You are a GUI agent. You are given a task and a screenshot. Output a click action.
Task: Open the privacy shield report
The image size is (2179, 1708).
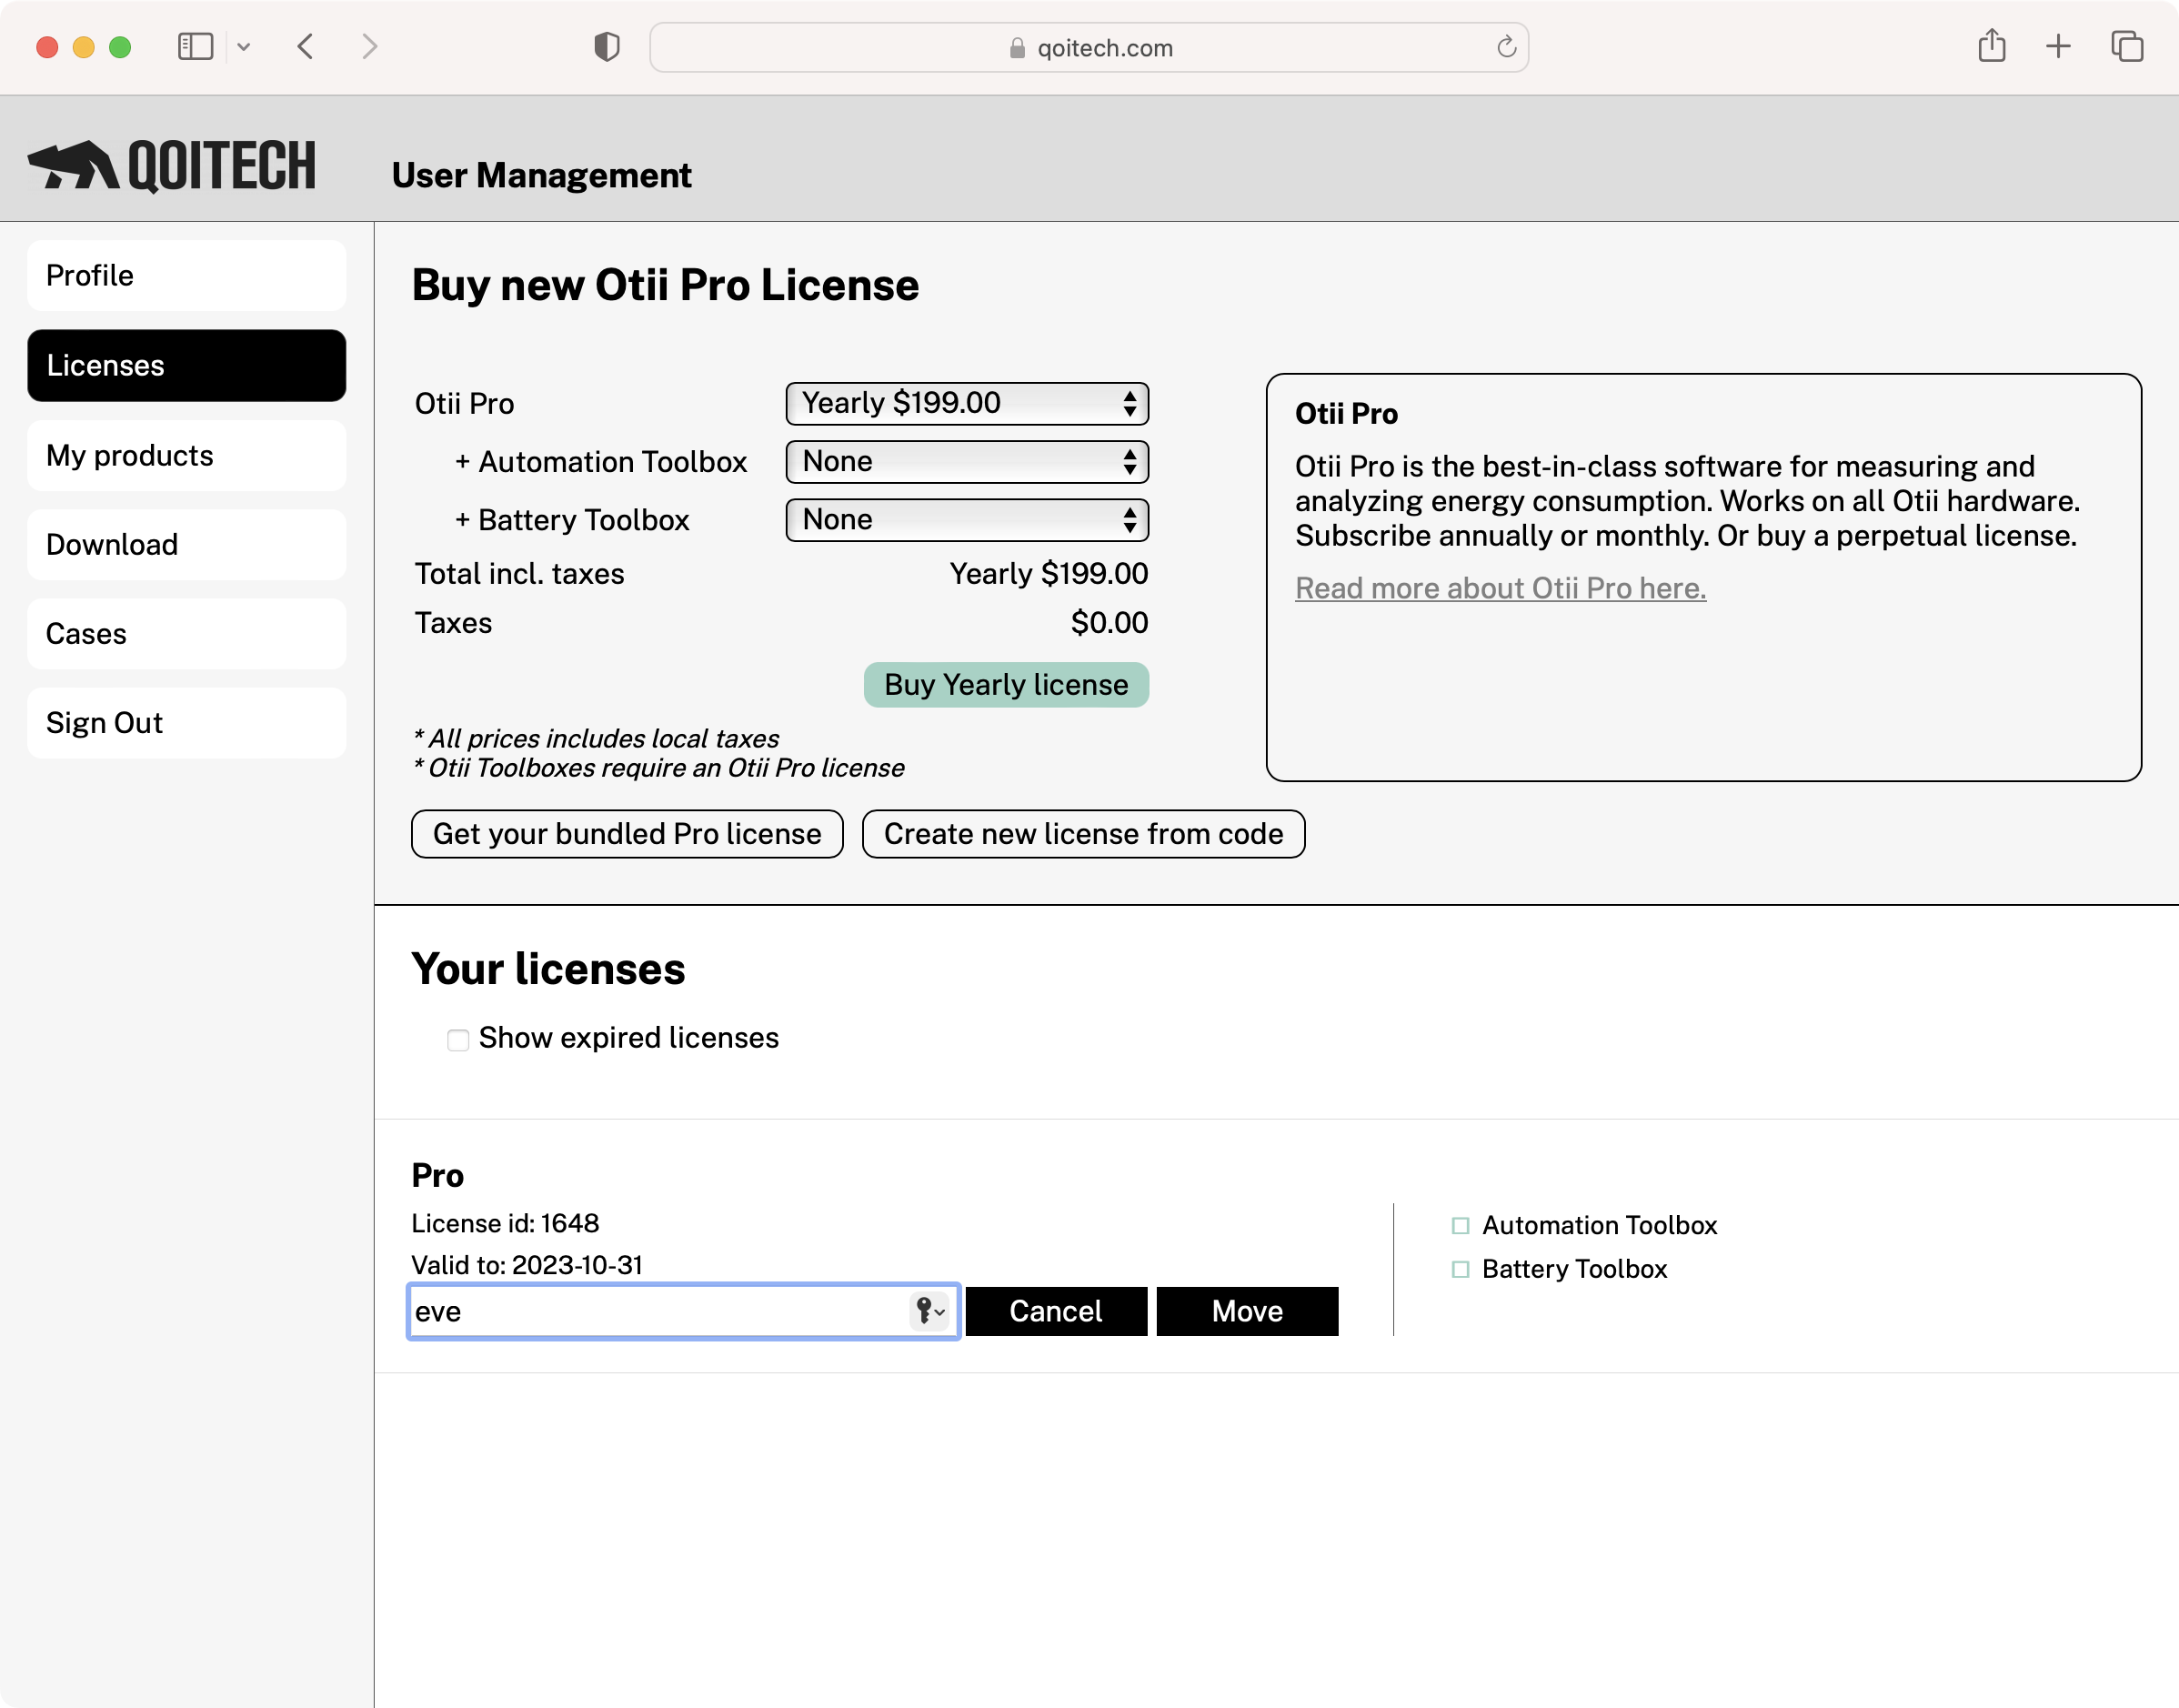click(x=607, y=46)
